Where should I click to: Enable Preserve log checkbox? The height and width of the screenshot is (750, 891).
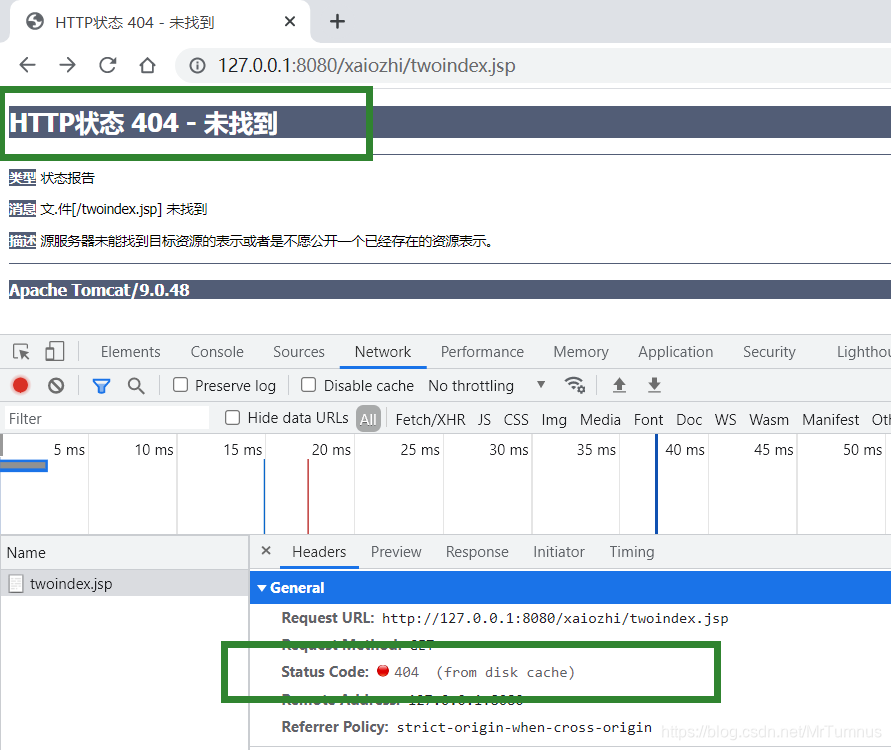click(x=181, y=385)
